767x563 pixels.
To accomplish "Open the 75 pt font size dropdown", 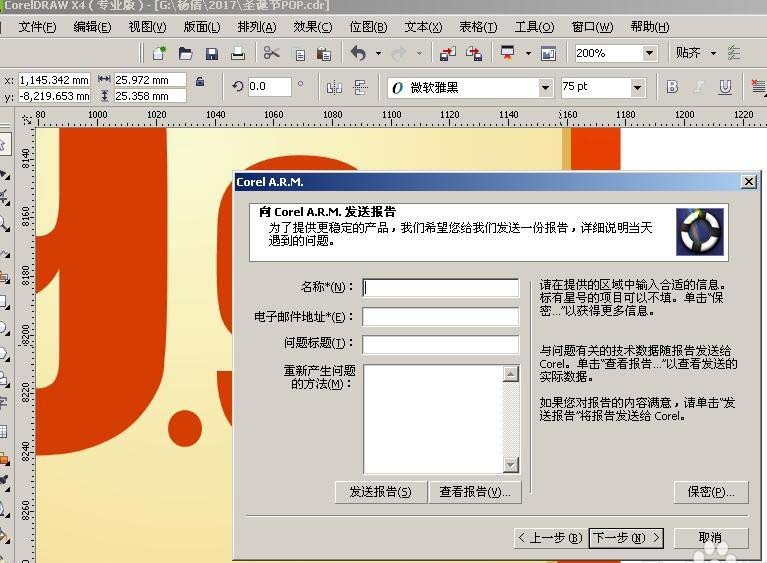I will (x=637, y=88).
